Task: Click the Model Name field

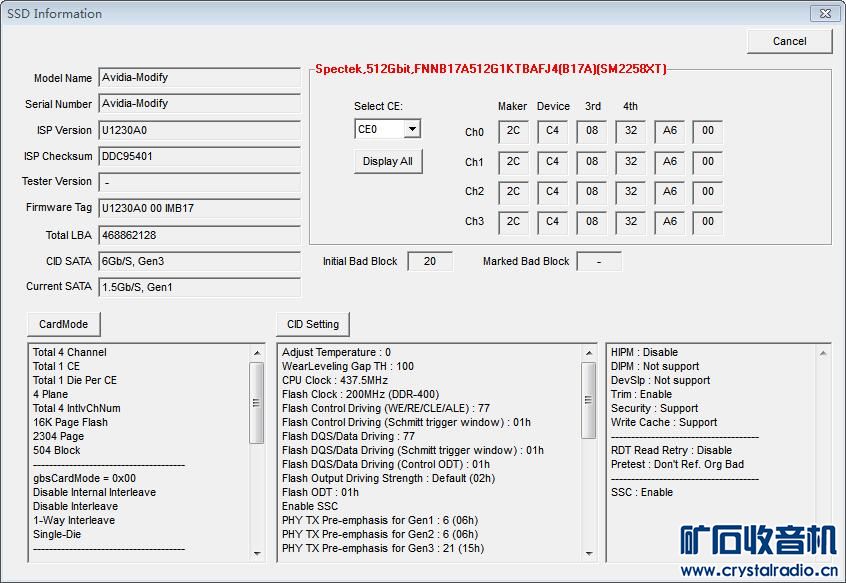Action: (x=199, y=78)
